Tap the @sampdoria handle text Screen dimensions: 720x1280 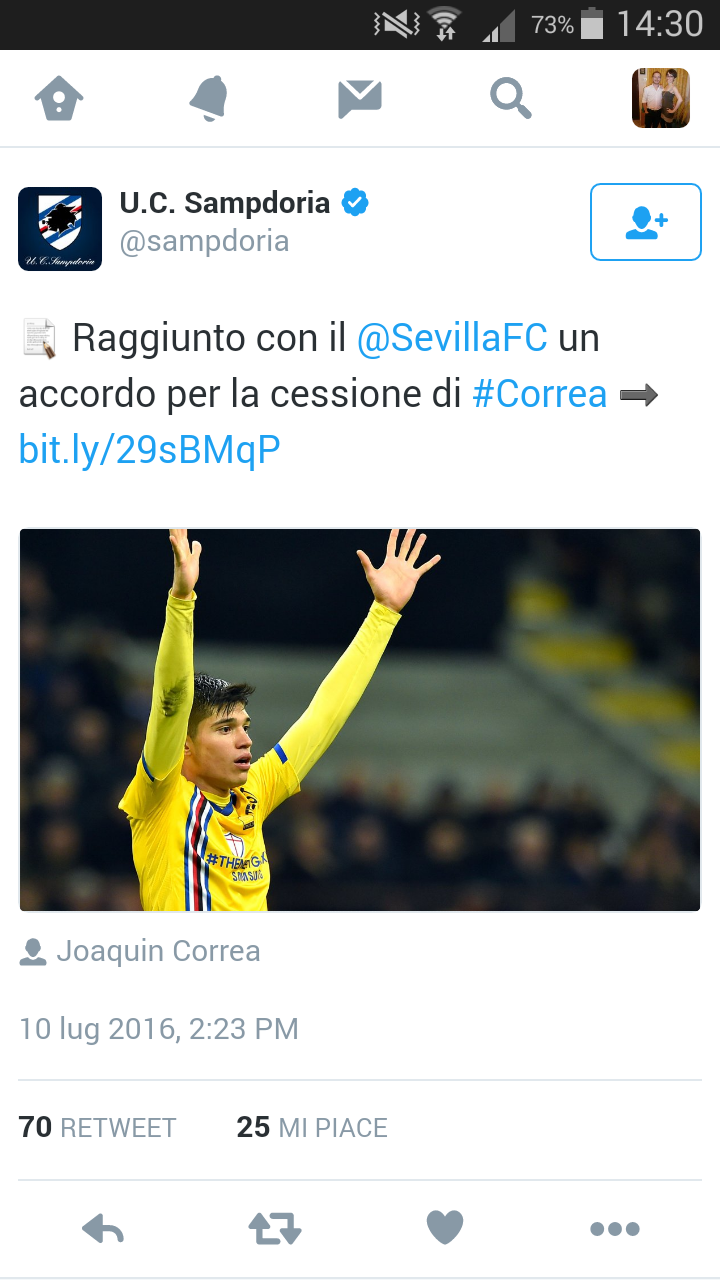click(204, 242)
